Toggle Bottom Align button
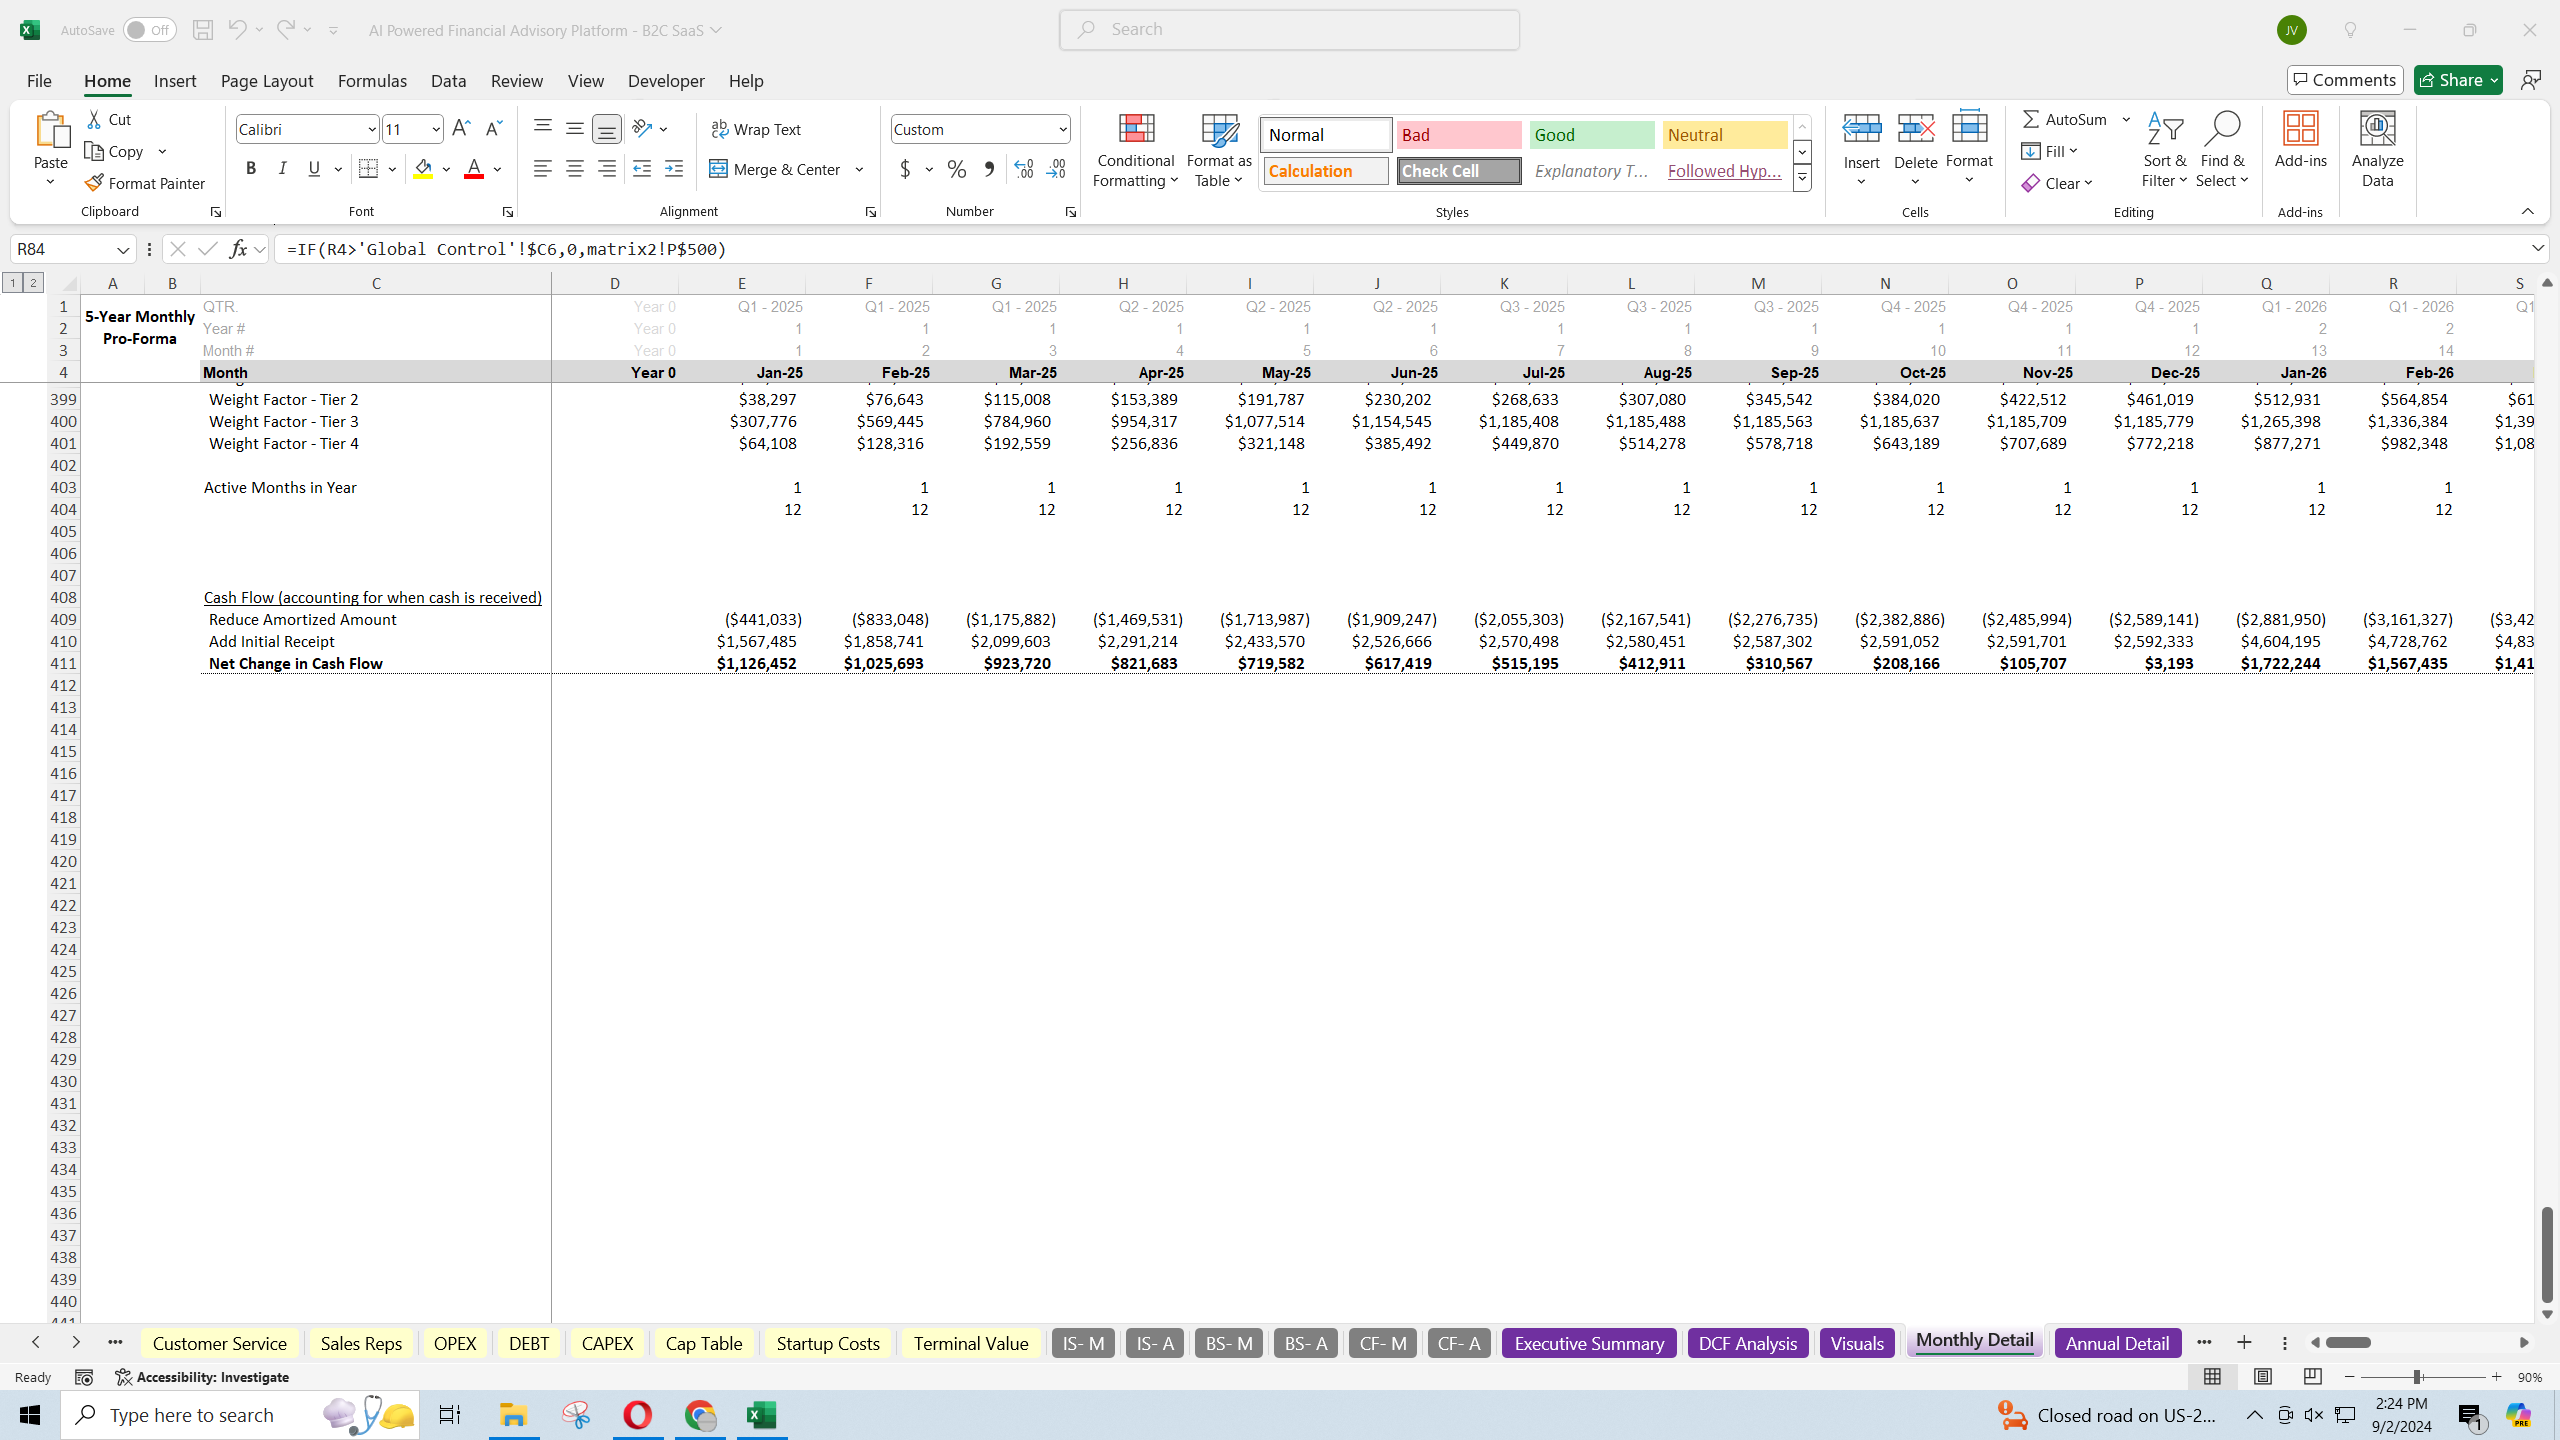Screen dimensions: 2560x1440 [x=607, y=129]
